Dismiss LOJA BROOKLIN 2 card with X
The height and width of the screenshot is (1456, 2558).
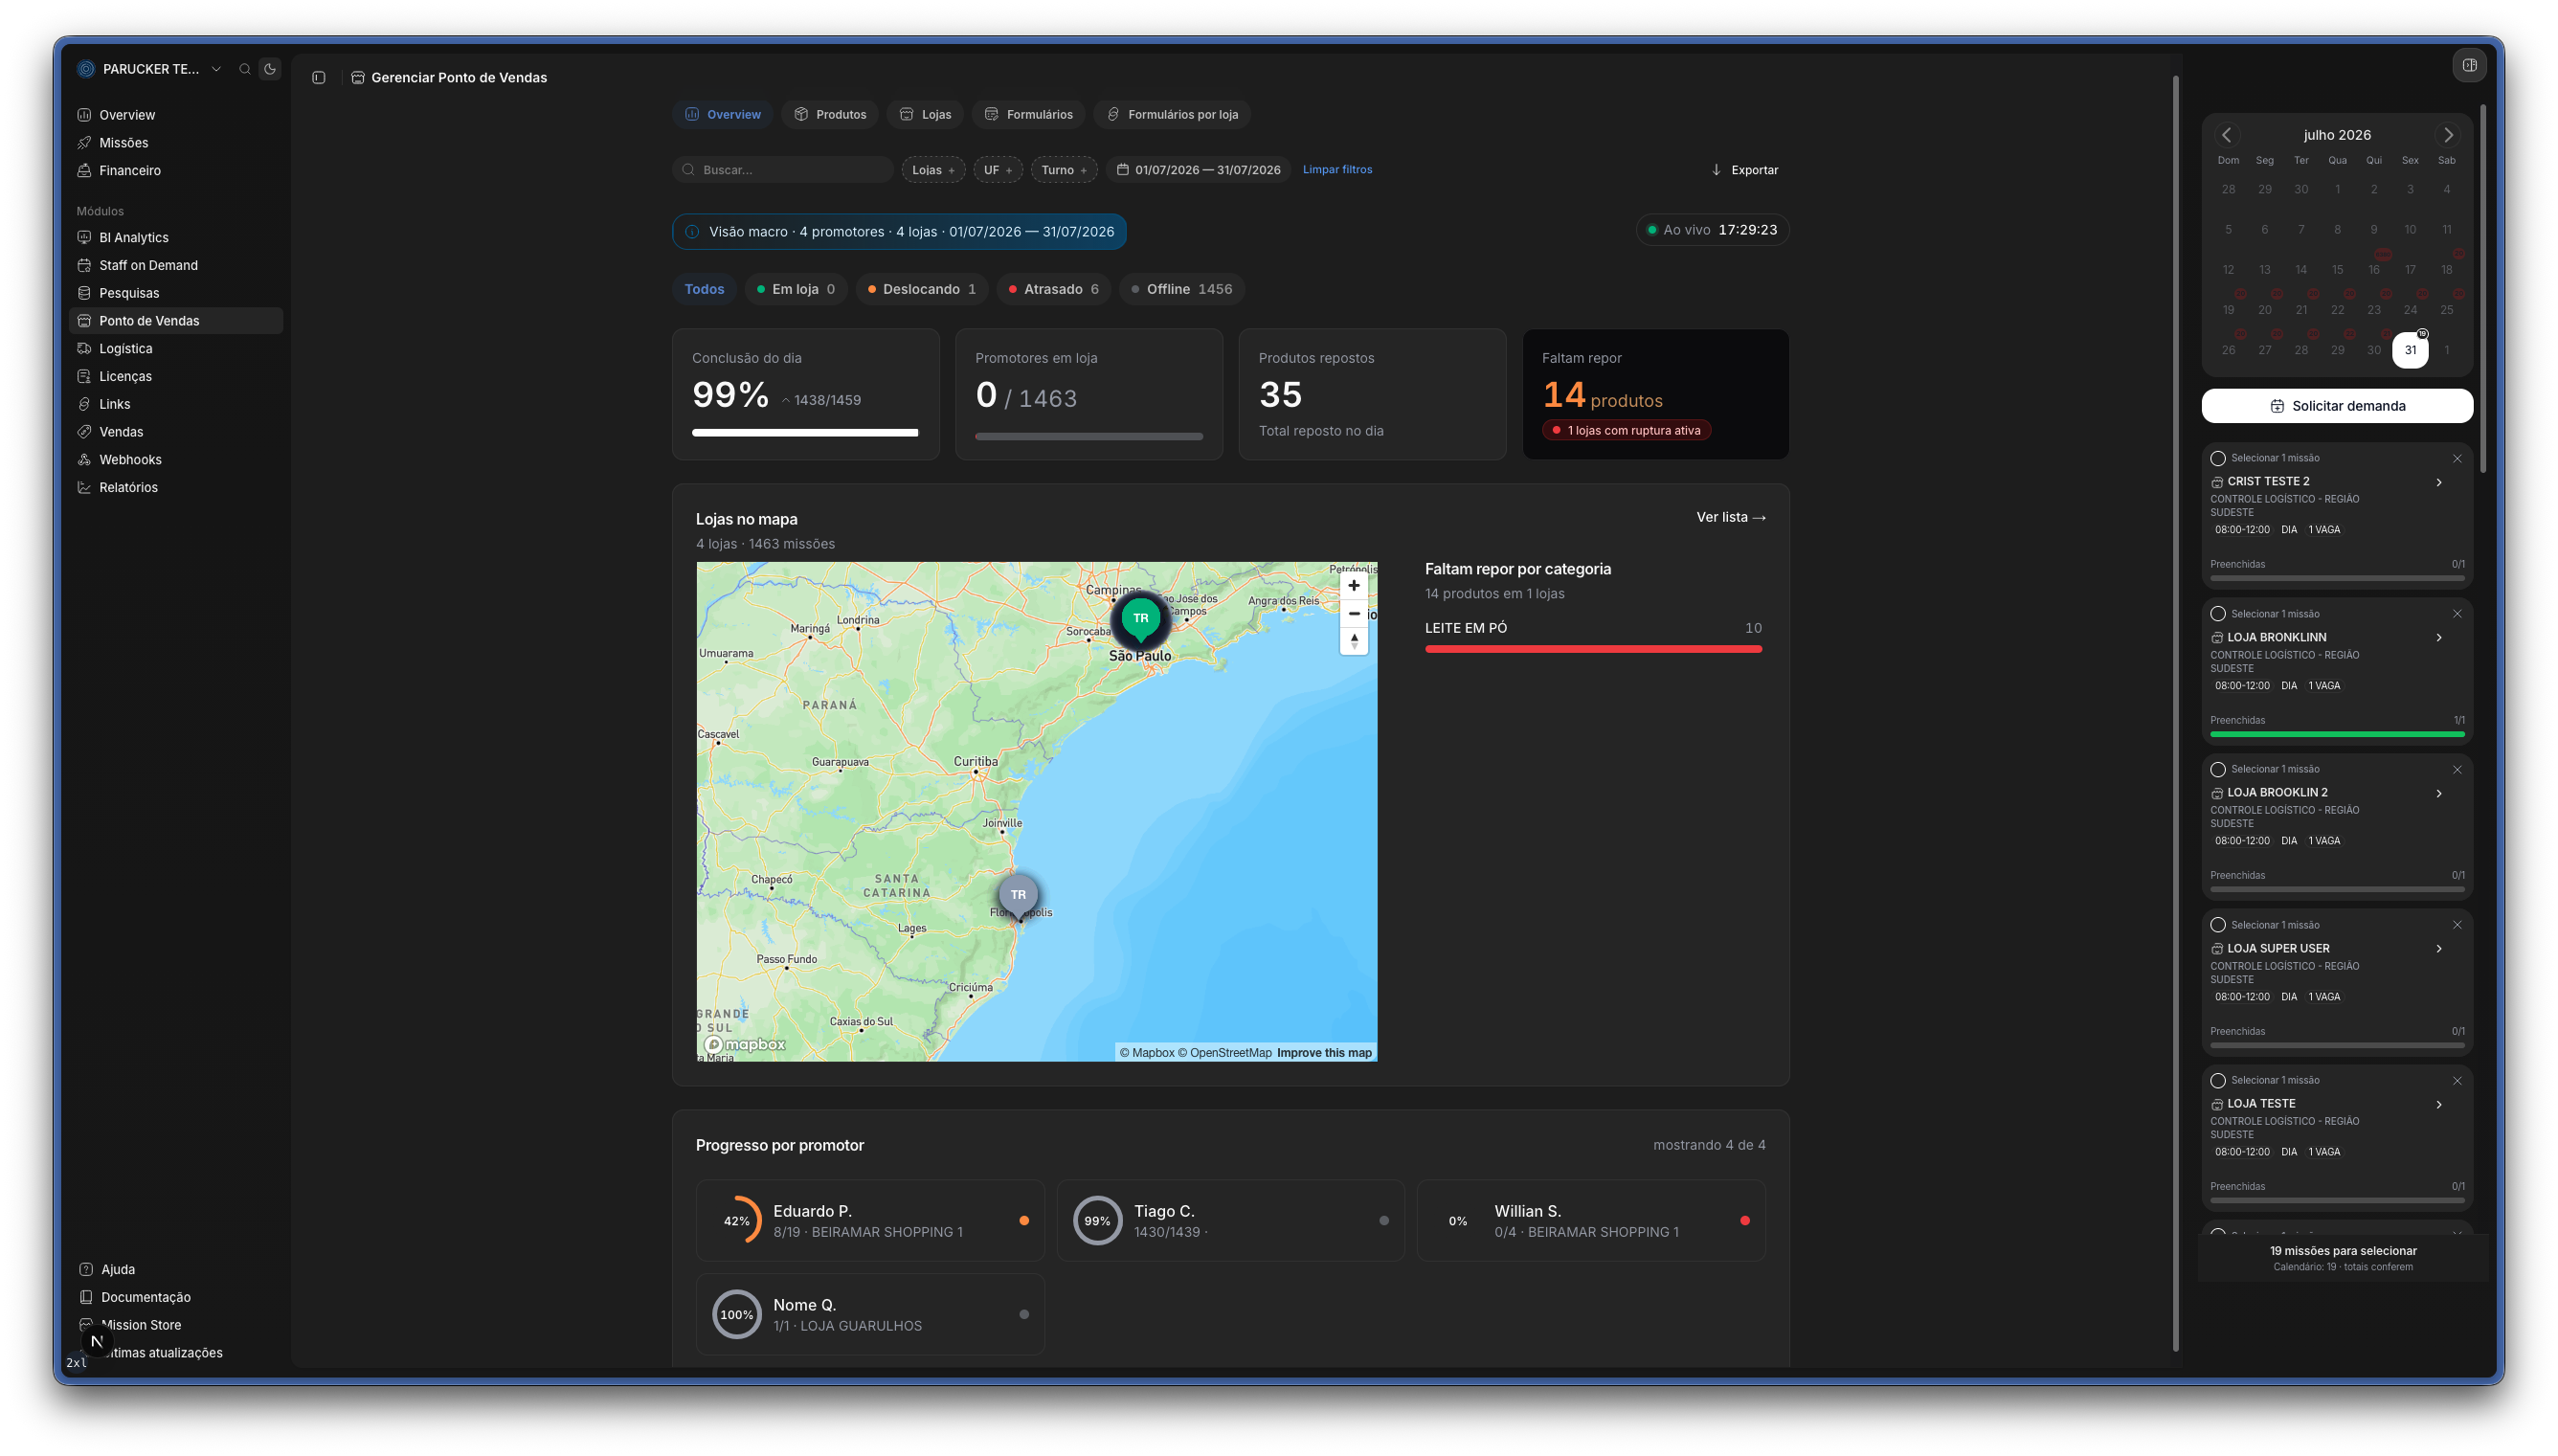click(x=2457, y=769)
